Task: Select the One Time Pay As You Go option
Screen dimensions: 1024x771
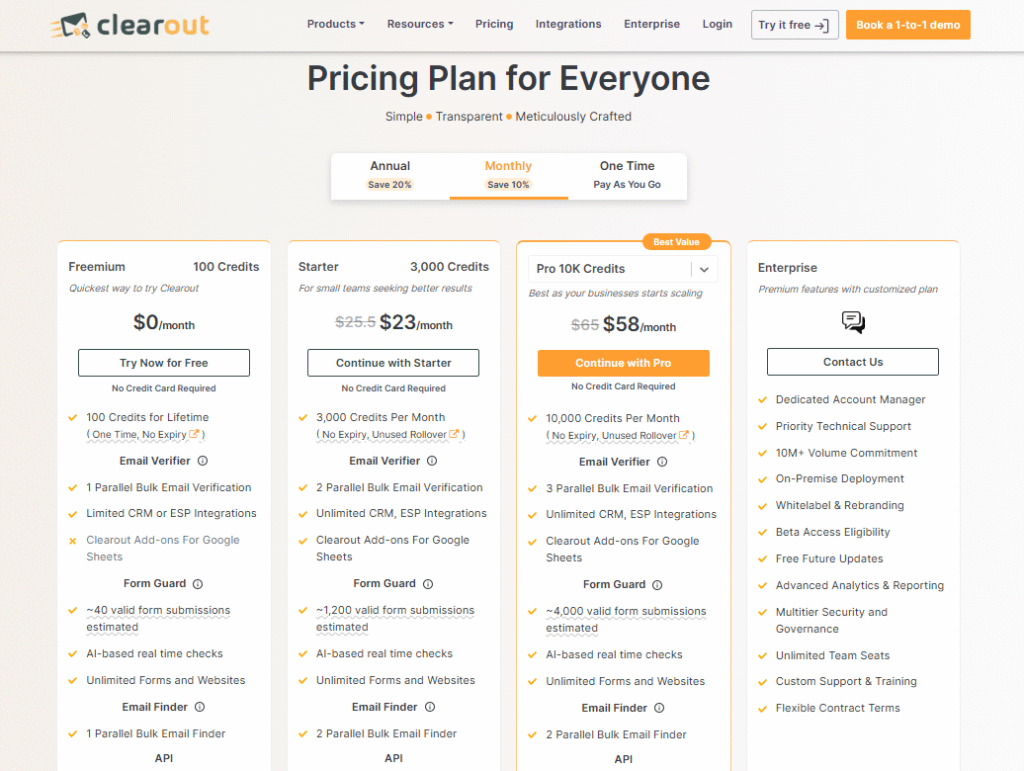Action: (626, 174)
